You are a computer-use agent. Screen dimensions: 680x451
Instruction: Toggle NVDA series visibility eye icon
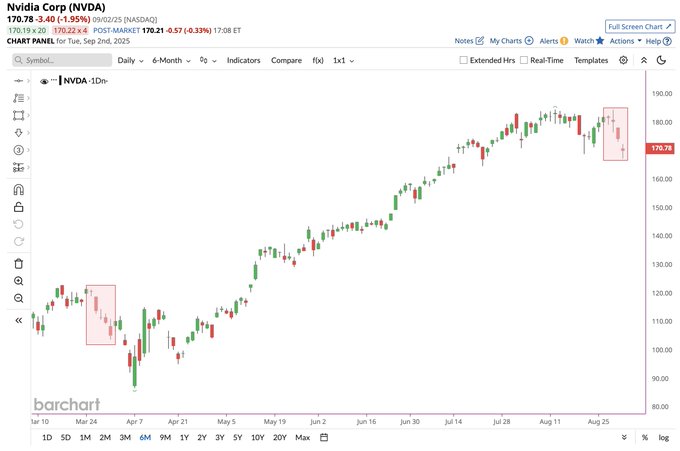tap(44, 81)
